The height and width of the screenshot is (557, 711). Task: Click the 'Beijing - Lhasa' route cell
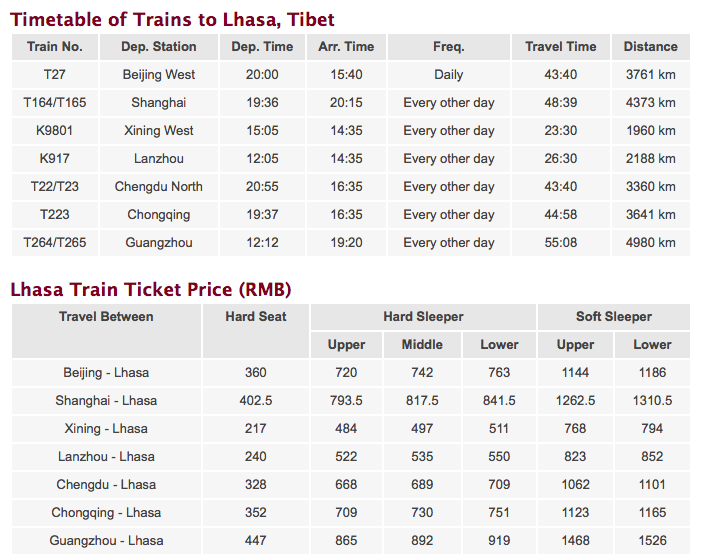[106, 373]
